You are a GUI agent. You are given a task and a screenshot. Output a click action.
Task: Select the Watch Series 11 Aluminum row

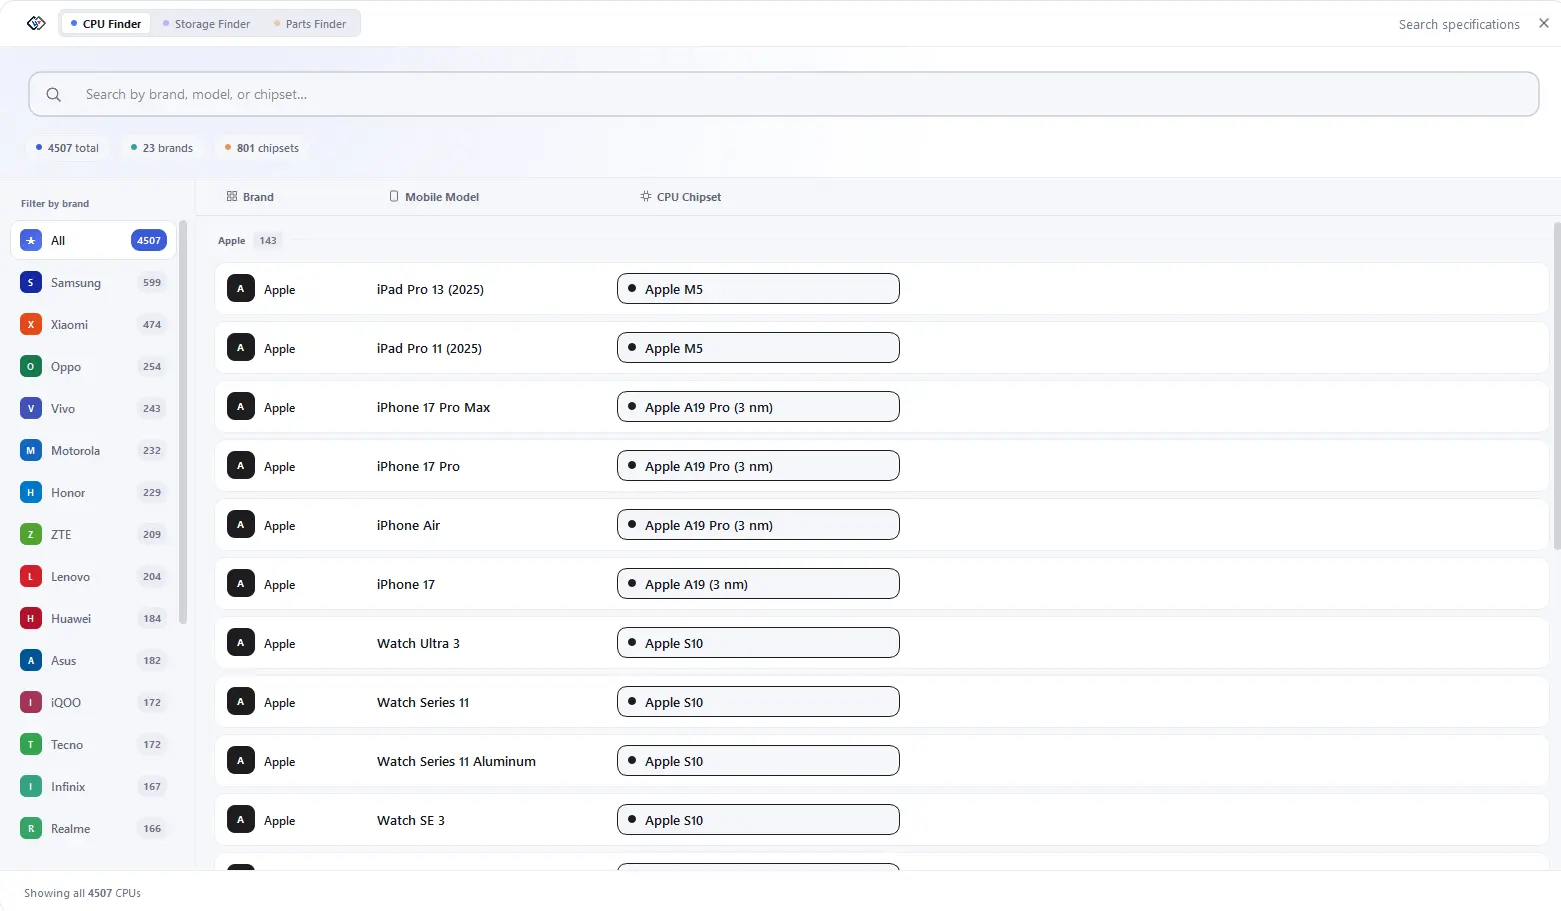pyautogui.click(x=881, y=761)
